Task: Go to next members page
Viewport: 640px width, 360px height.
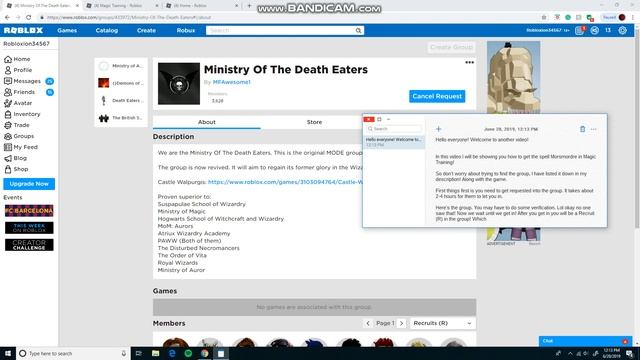Action: pos(402,323)
